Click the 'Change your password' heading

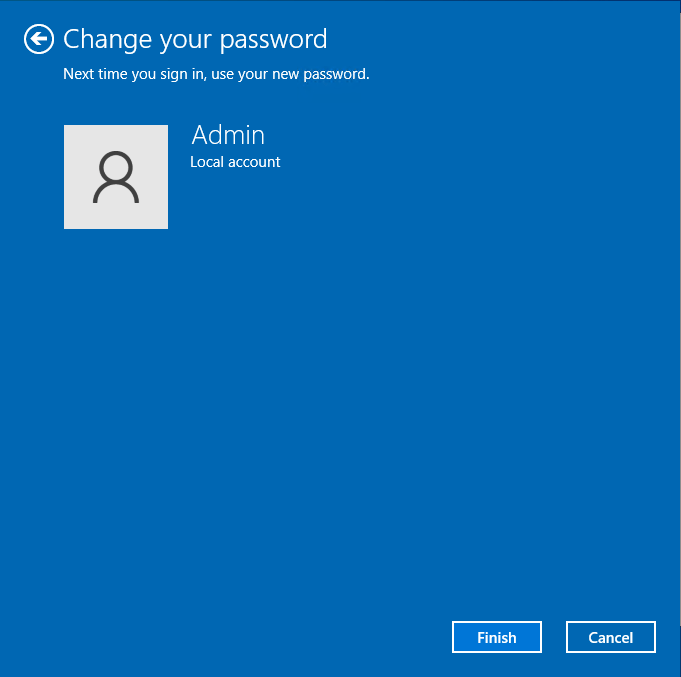[195, 40]
